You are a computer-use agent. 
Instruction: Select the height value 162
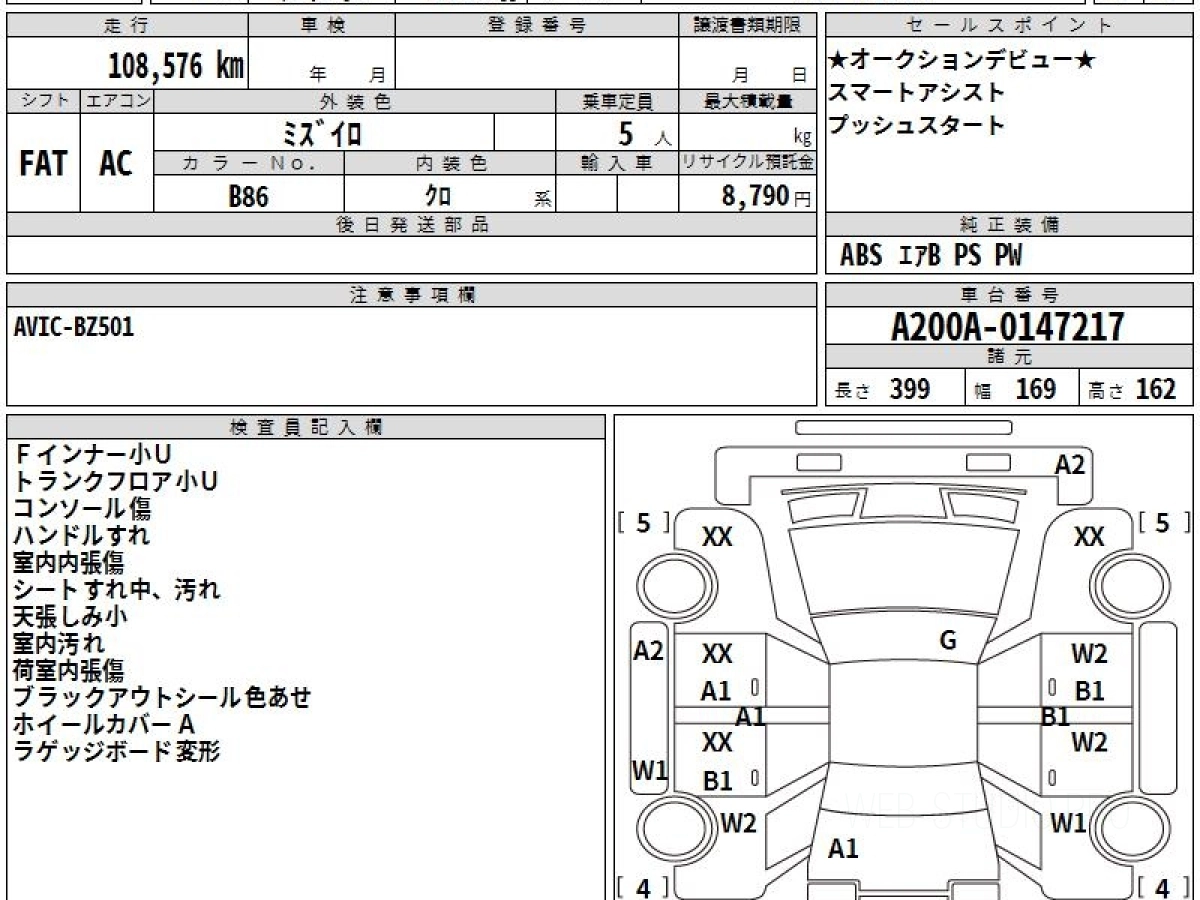coord(1155,389)
